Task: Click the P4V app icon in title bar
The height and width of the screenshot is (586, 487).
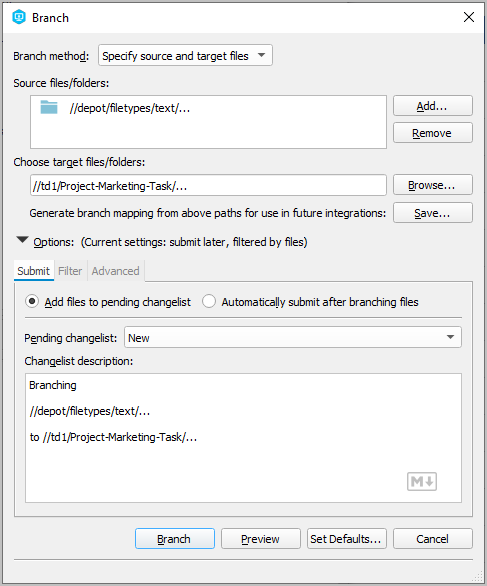Action: 19,17
